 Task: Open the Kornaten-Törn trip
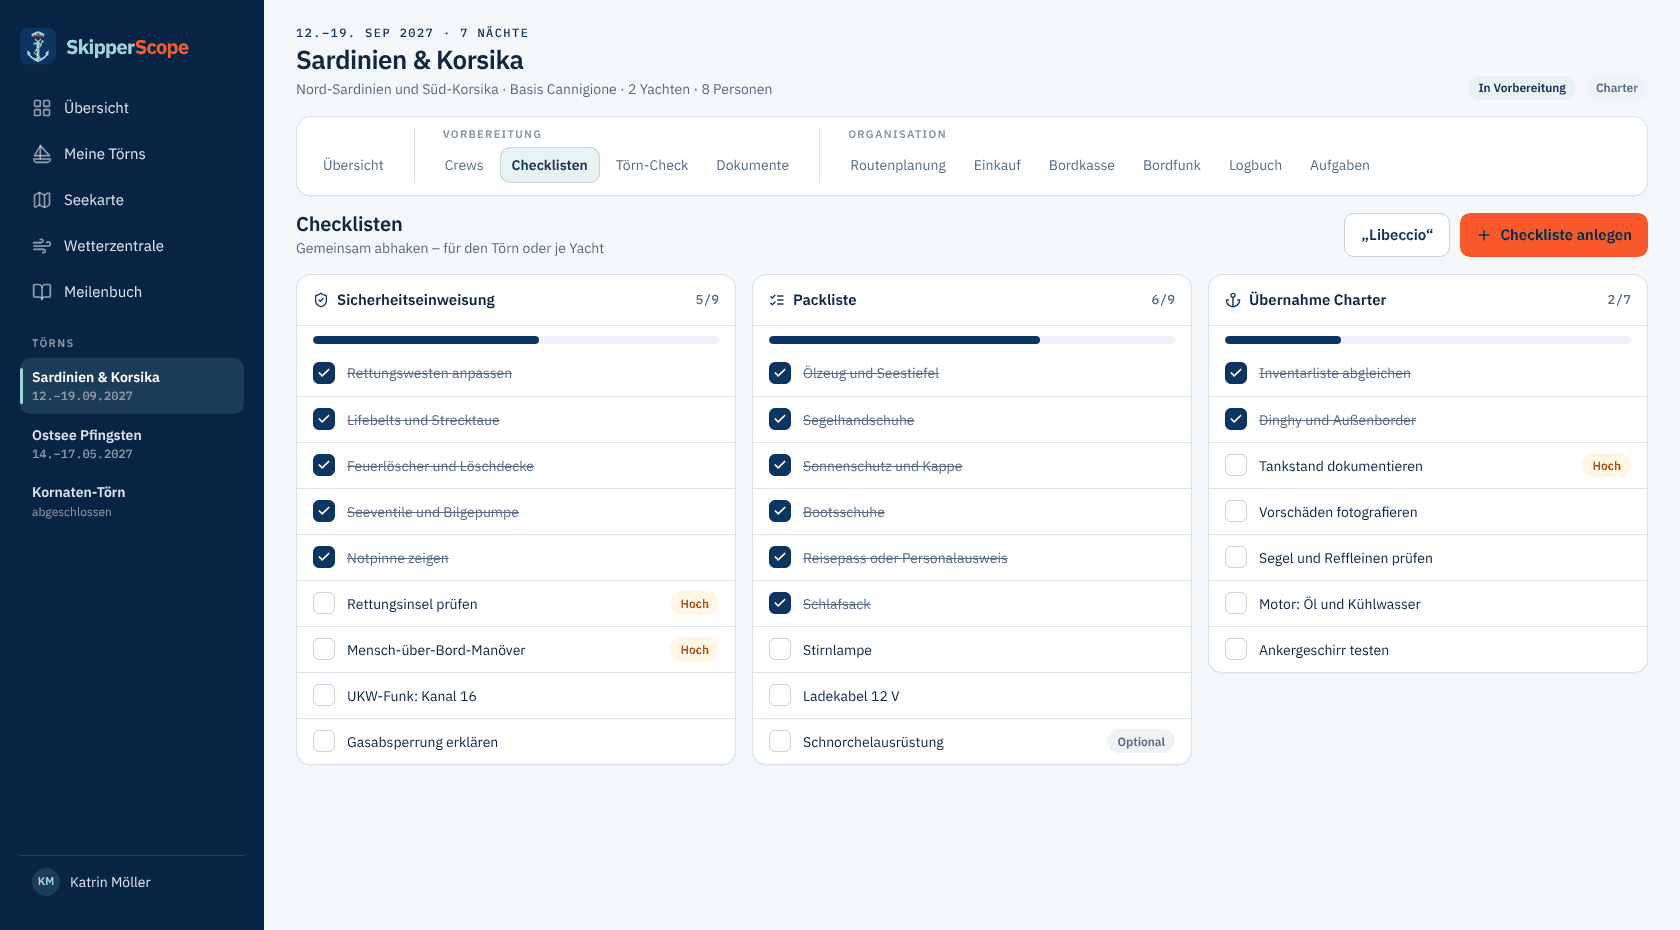pyautogui.click(x=132, y=501)
